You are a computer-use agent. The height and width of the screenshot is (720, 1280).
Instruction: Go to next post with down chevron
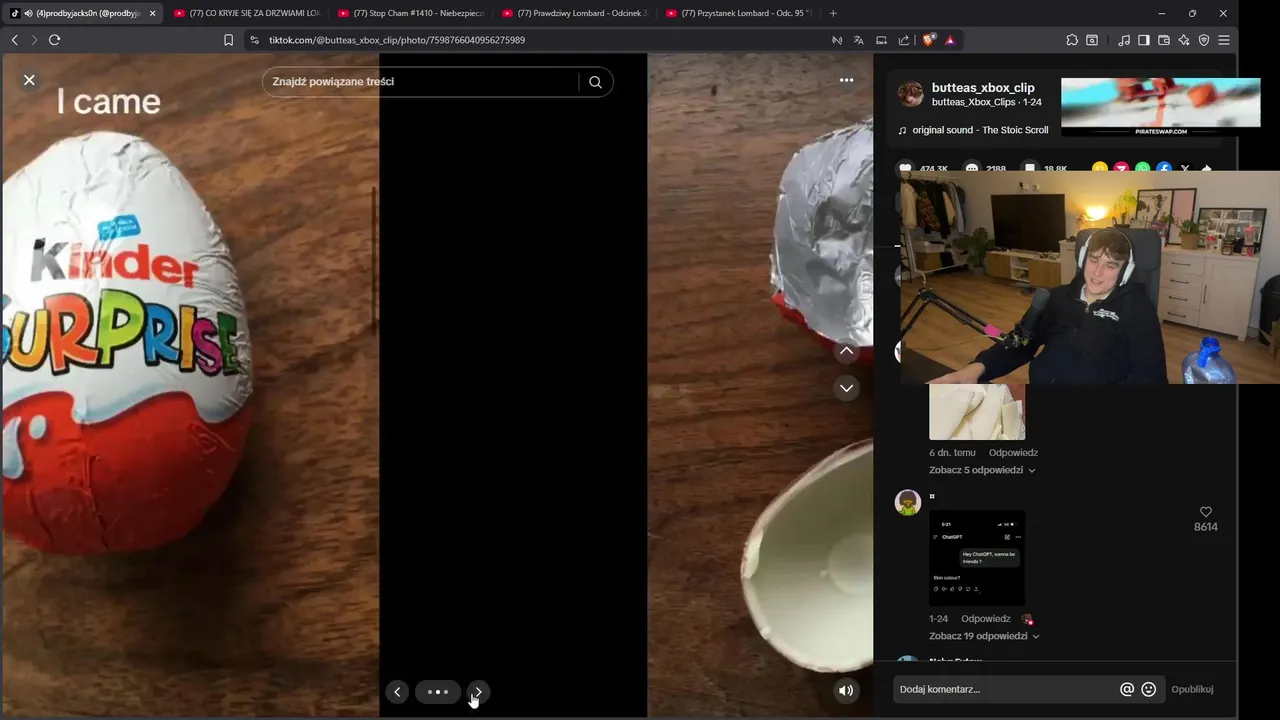point(846,388)
